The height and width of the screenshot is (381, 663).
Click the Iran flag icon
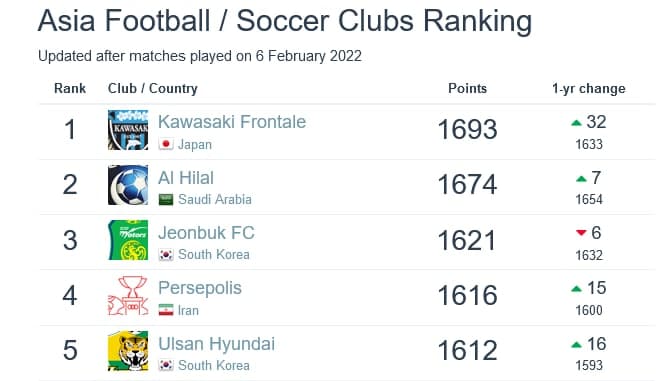coord(166,310)
